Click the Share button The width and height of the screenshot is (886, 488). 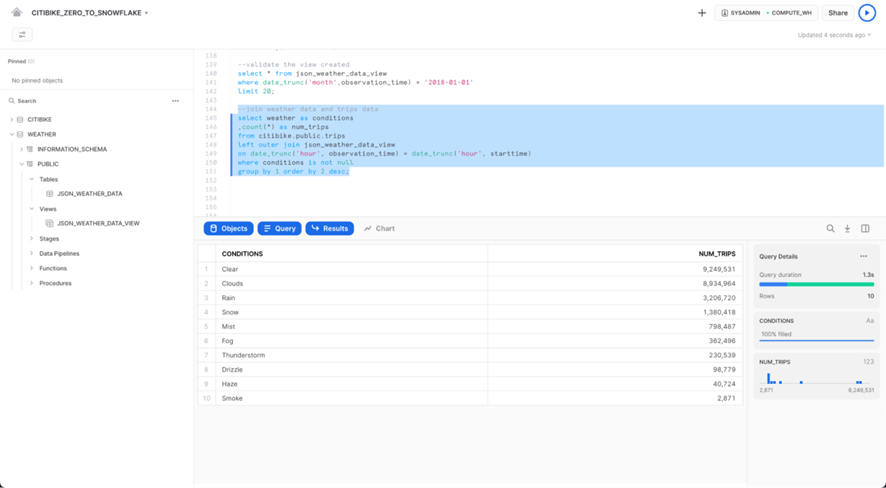[838, 13]
